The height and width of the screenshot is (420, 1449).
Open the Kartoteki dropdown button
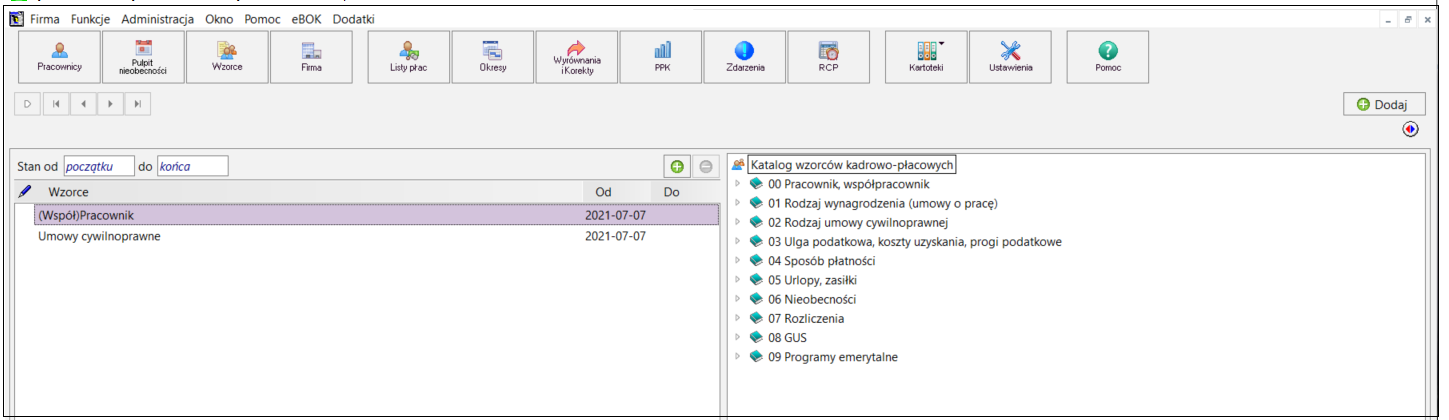pyautogui.click(x=926, y=57)
